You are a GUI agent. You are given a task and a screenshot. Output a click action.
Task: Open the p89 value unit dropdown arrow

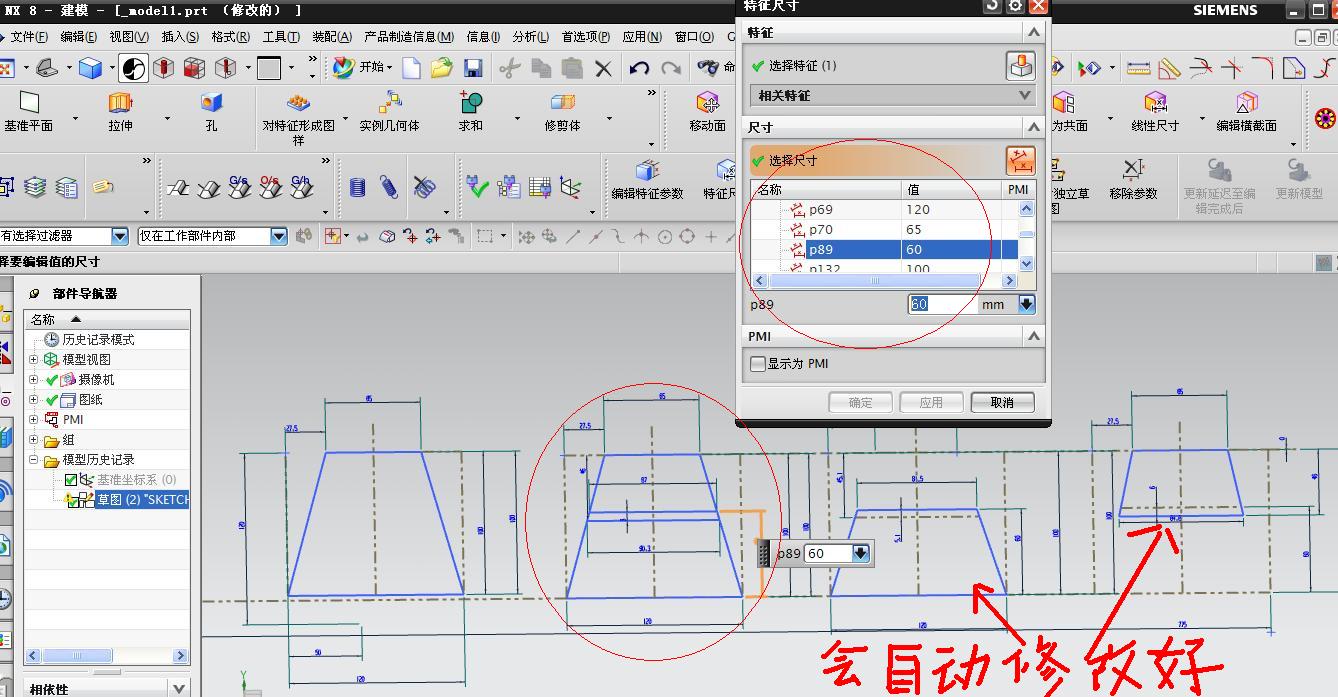point(1026,305)
